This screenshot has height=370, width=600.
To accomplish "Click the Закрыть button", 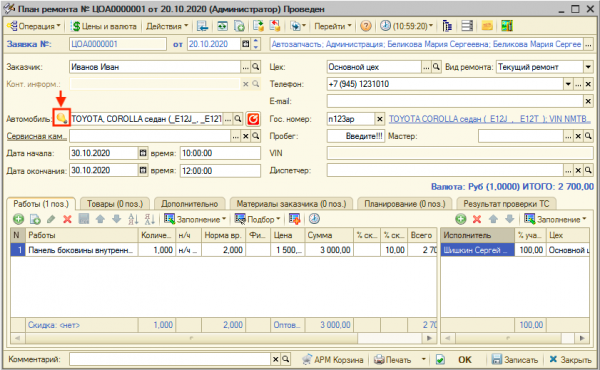I will tap(570, 360).
